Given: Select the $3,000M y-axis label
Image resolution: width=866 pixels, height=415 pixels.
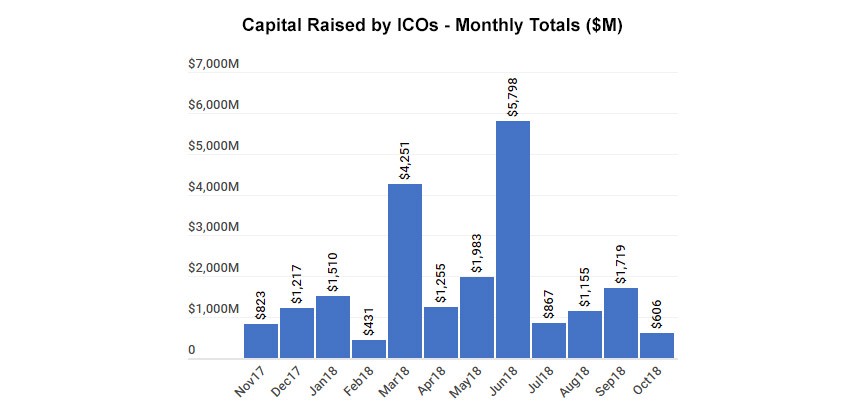Looking at the screenshot, I should pos(213,228).
